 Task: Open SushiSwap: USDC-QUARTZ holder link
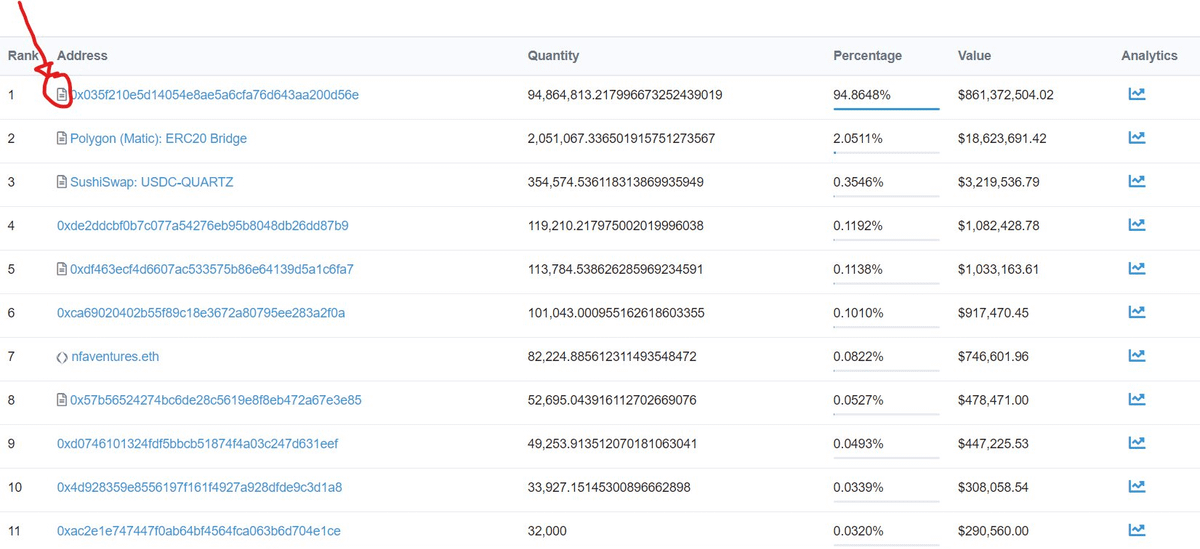tap(152, 182)
